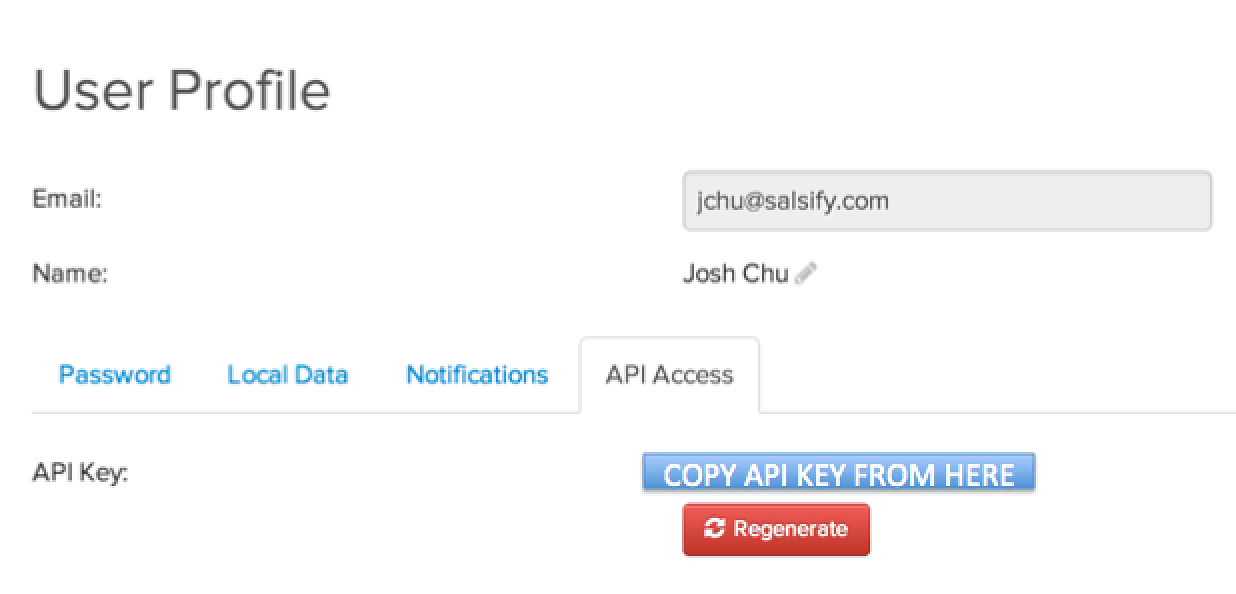The width and height of the screenshot is (1236, 594).
Task: Click the User Profile page heading
Action: pyautogui.click(x=182, y=89)
